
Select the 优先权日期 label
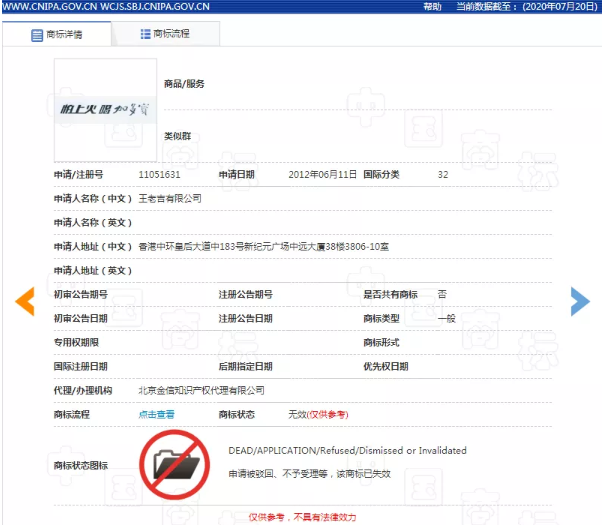point(386,367)
